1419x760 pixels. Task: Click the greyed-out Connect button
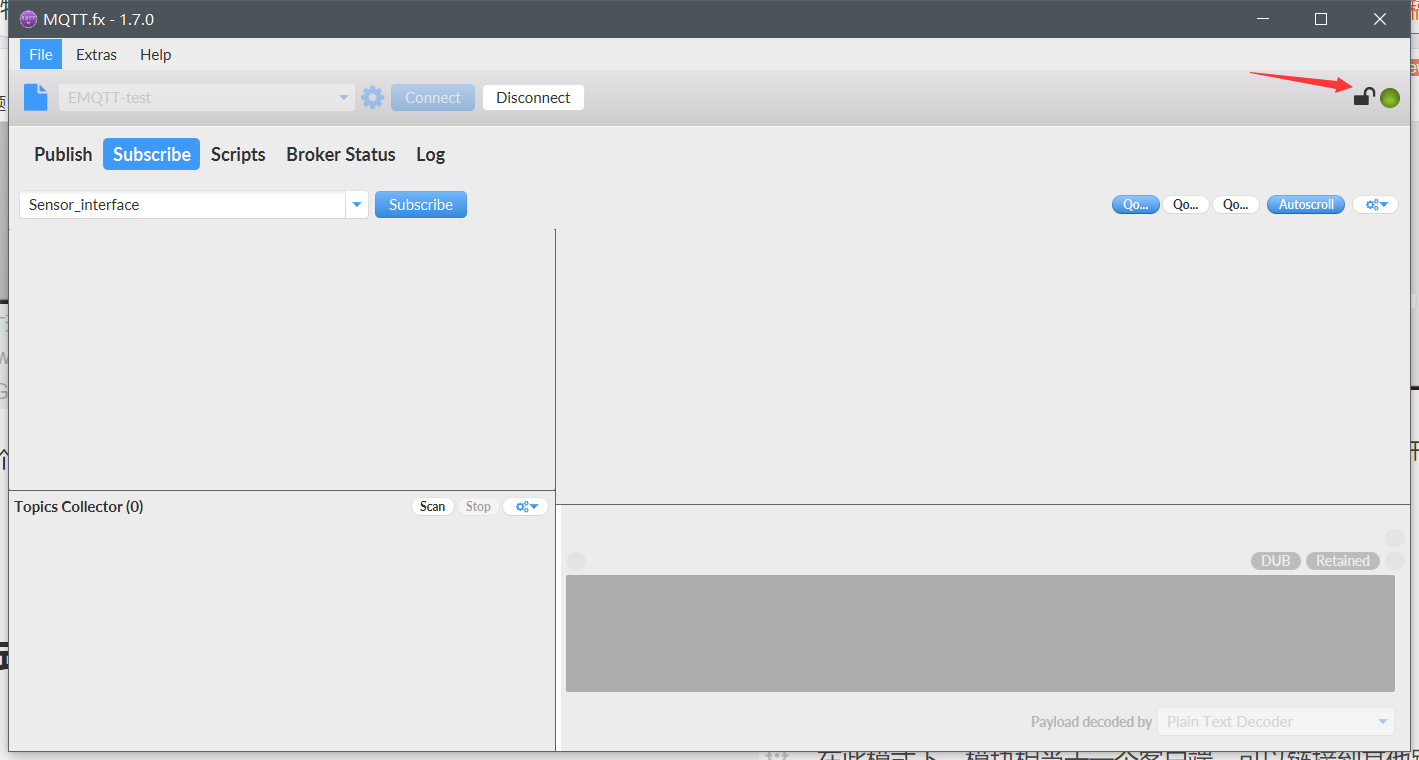(x=433, y=98)
